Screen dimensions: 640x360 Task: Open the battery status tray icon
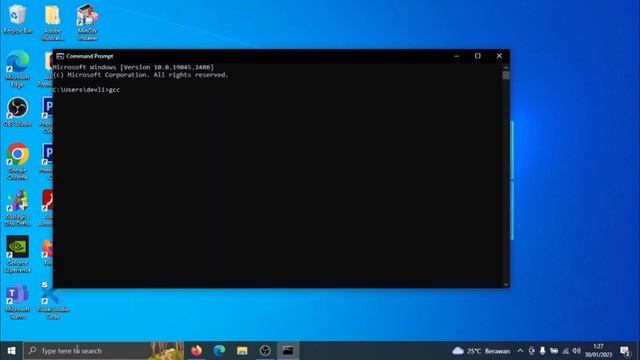click(554, 351)
